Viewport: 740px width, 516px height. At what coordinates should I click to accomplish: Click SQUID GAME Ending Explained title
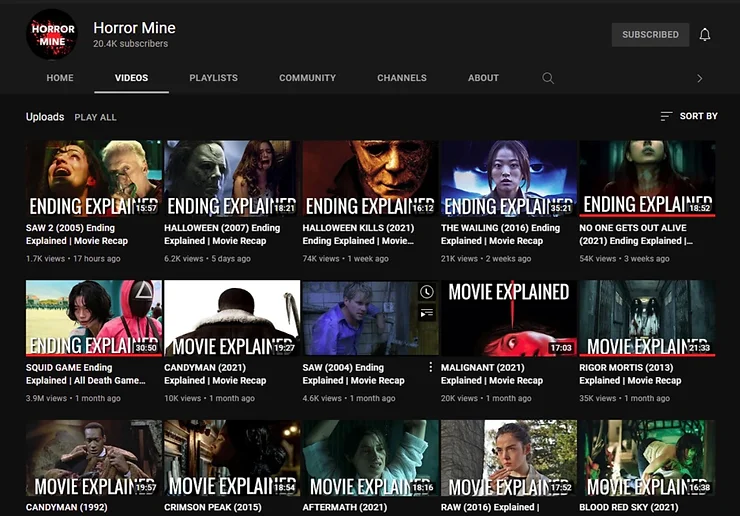[85, 374]
